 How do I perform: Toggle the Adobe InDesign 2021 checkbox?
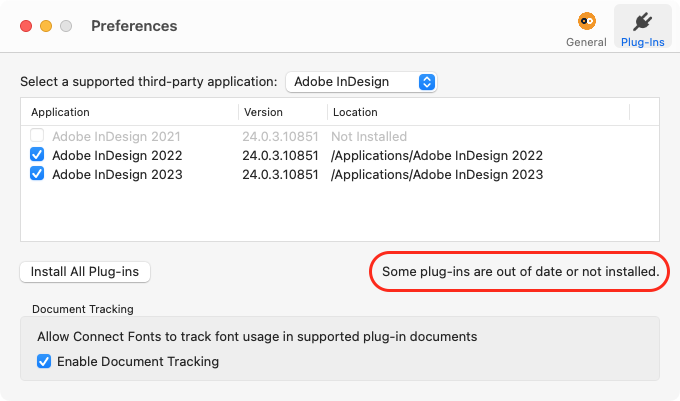pos(37,136)
